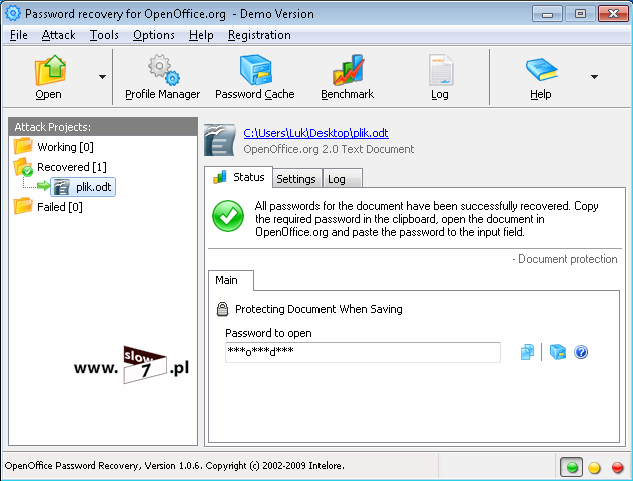Click the Help book icon

click(x=541, y=70)
